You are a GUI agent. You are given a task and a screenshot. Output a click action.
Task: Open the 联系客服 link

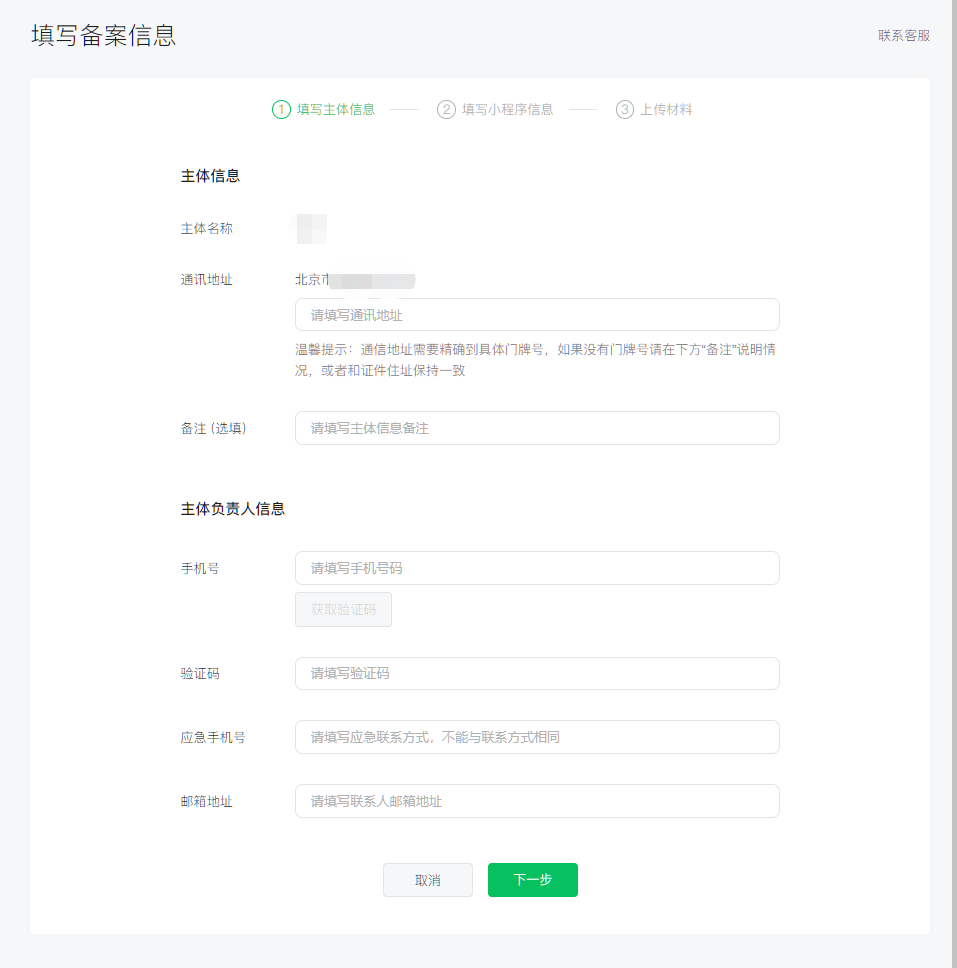click(904, 36)
